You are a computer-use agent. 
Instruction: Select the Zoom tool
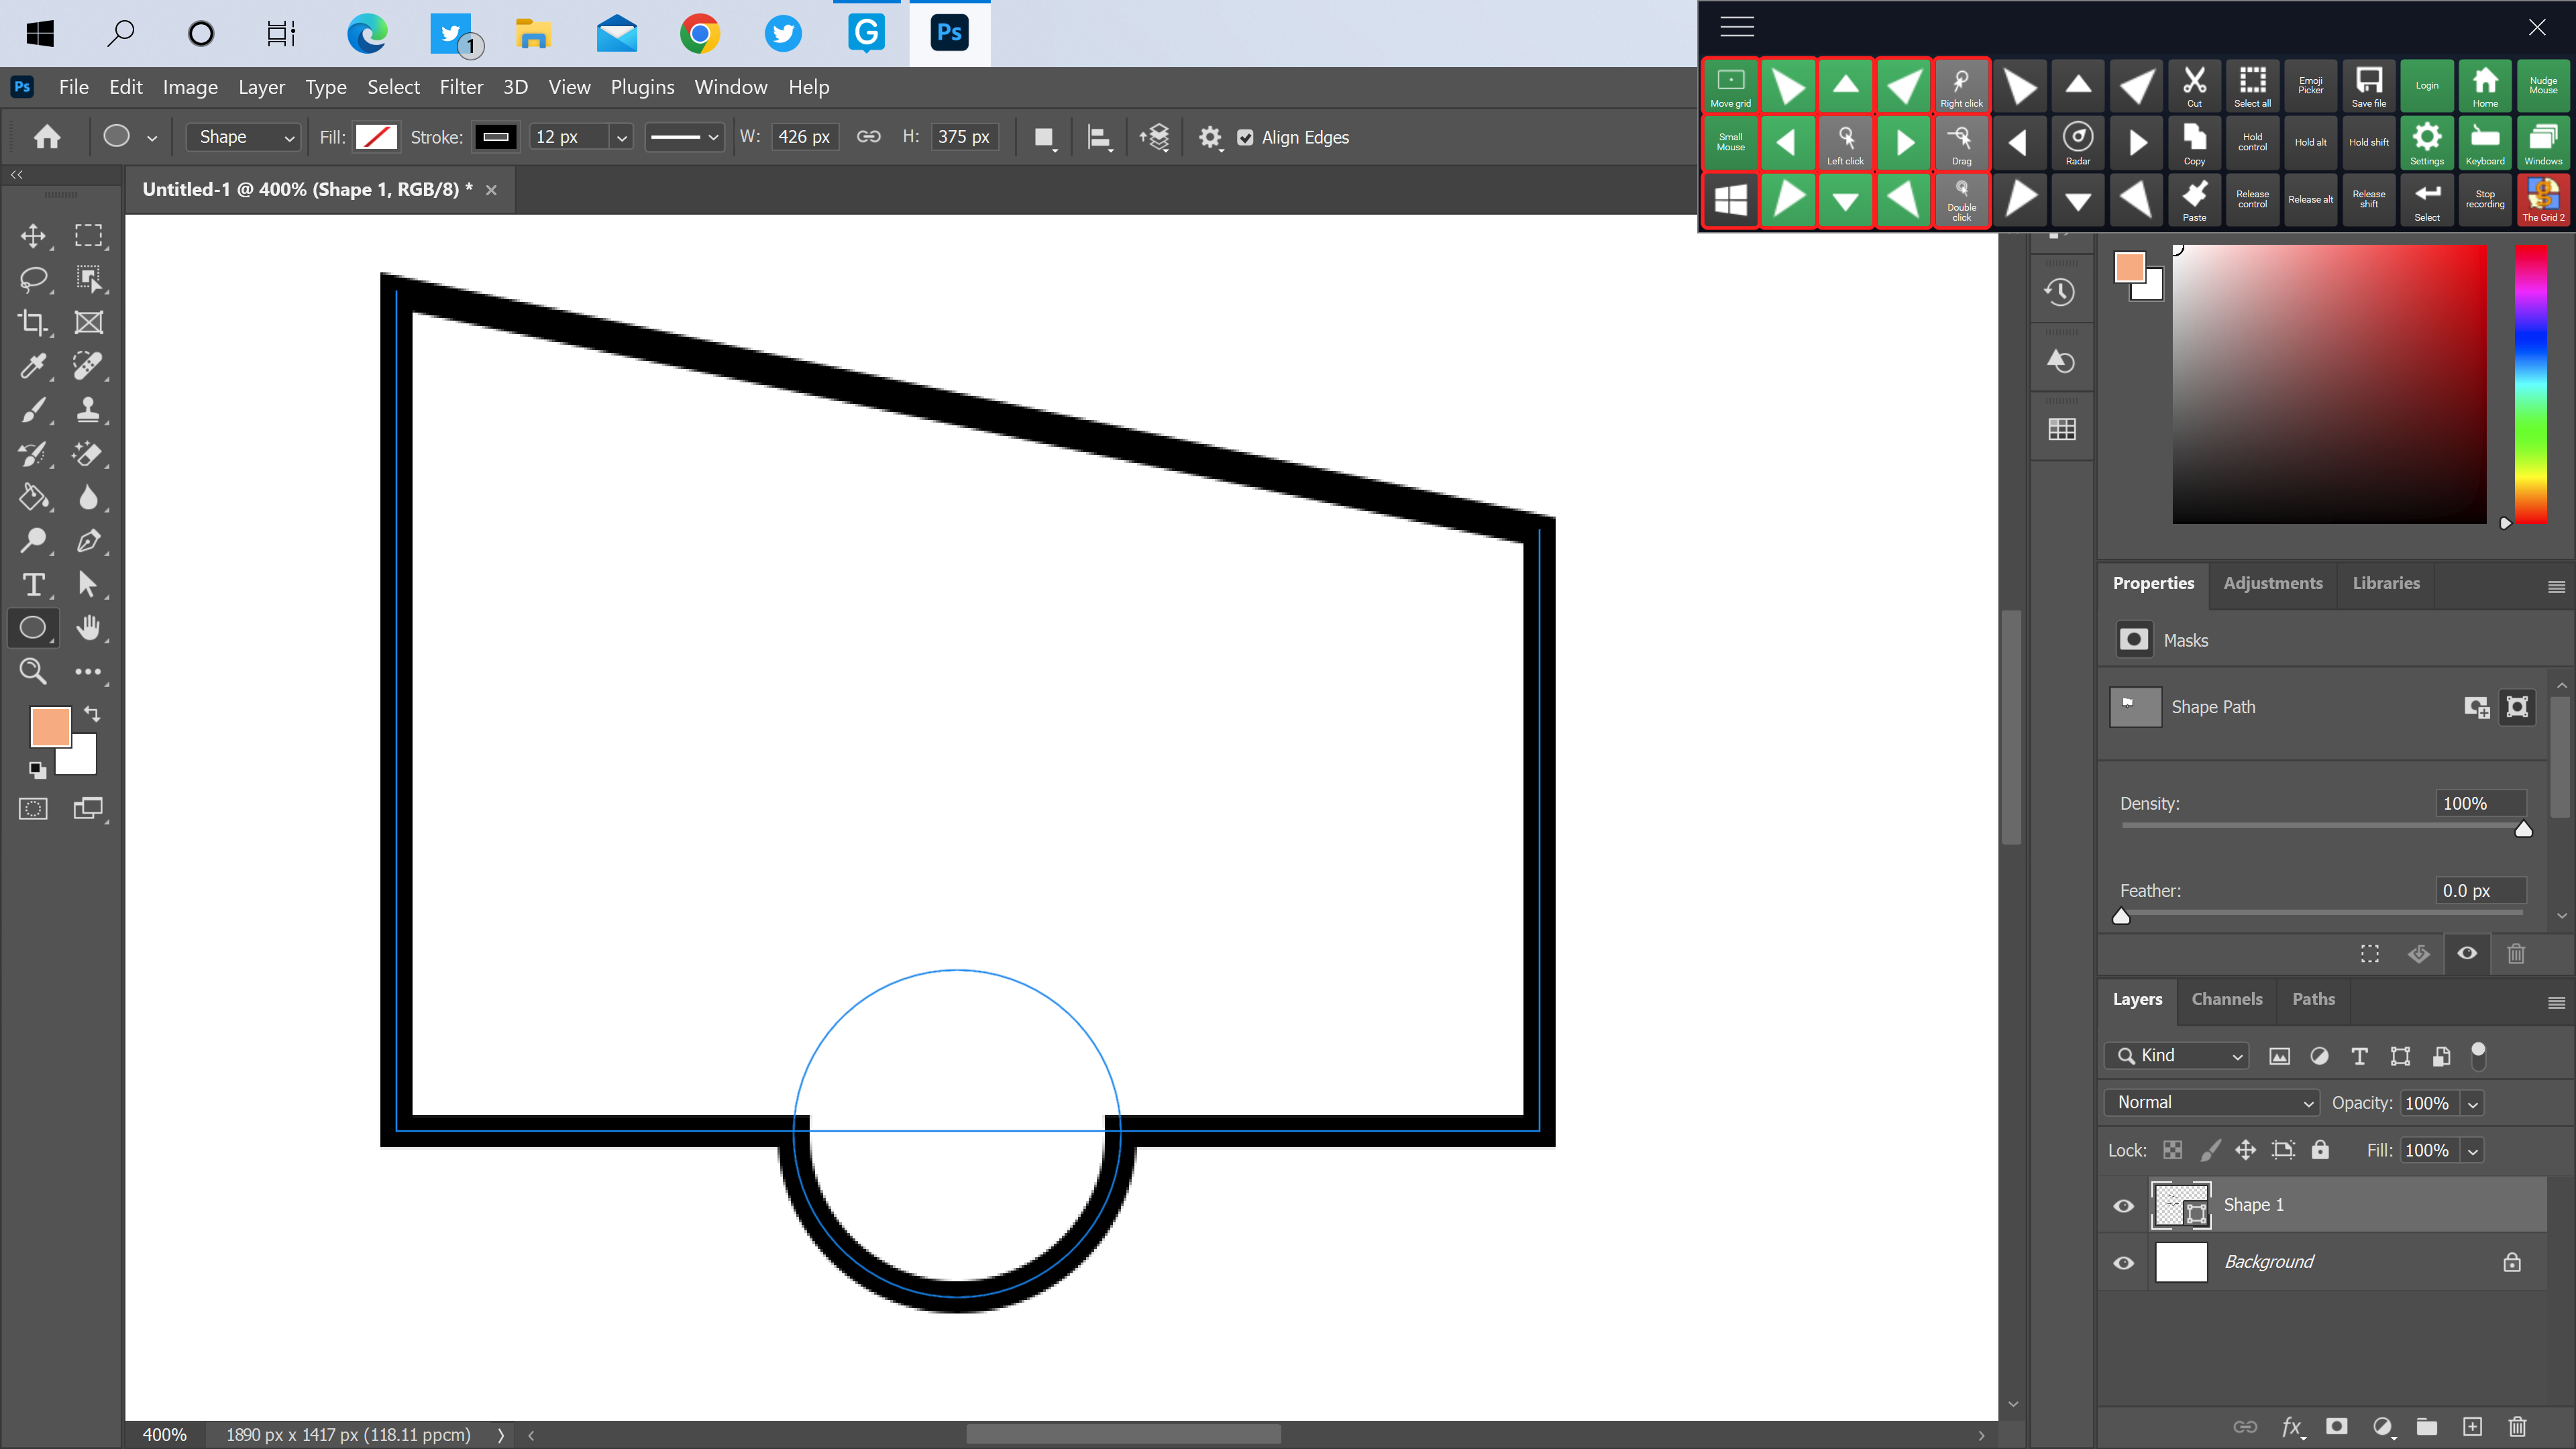[x=32, y=671]
